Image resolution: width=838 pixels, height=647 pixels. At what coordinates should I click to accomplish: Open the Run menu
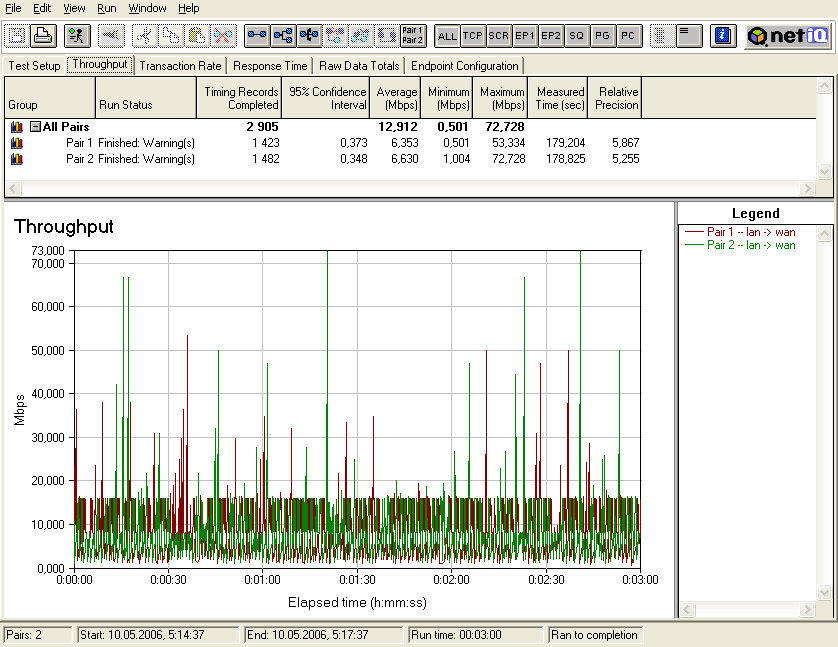106,8
